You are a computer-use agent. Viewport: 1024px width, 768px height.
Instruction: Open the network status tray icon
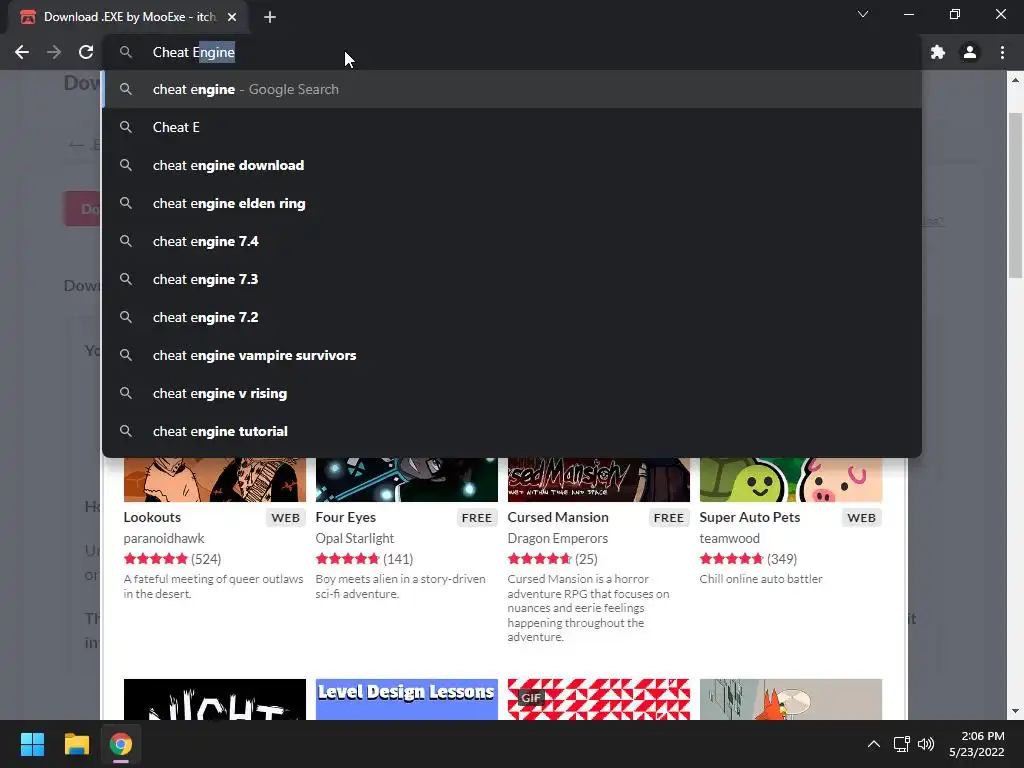tap(902, 744)
